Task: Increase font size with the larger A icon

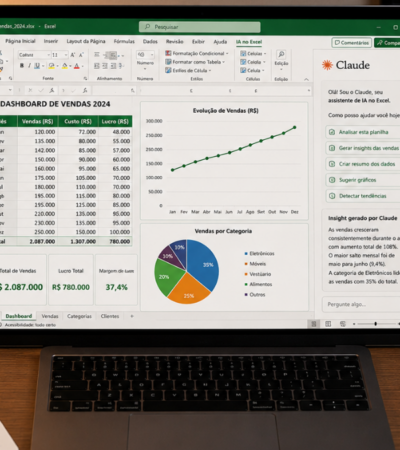Action: coord(73,55)
